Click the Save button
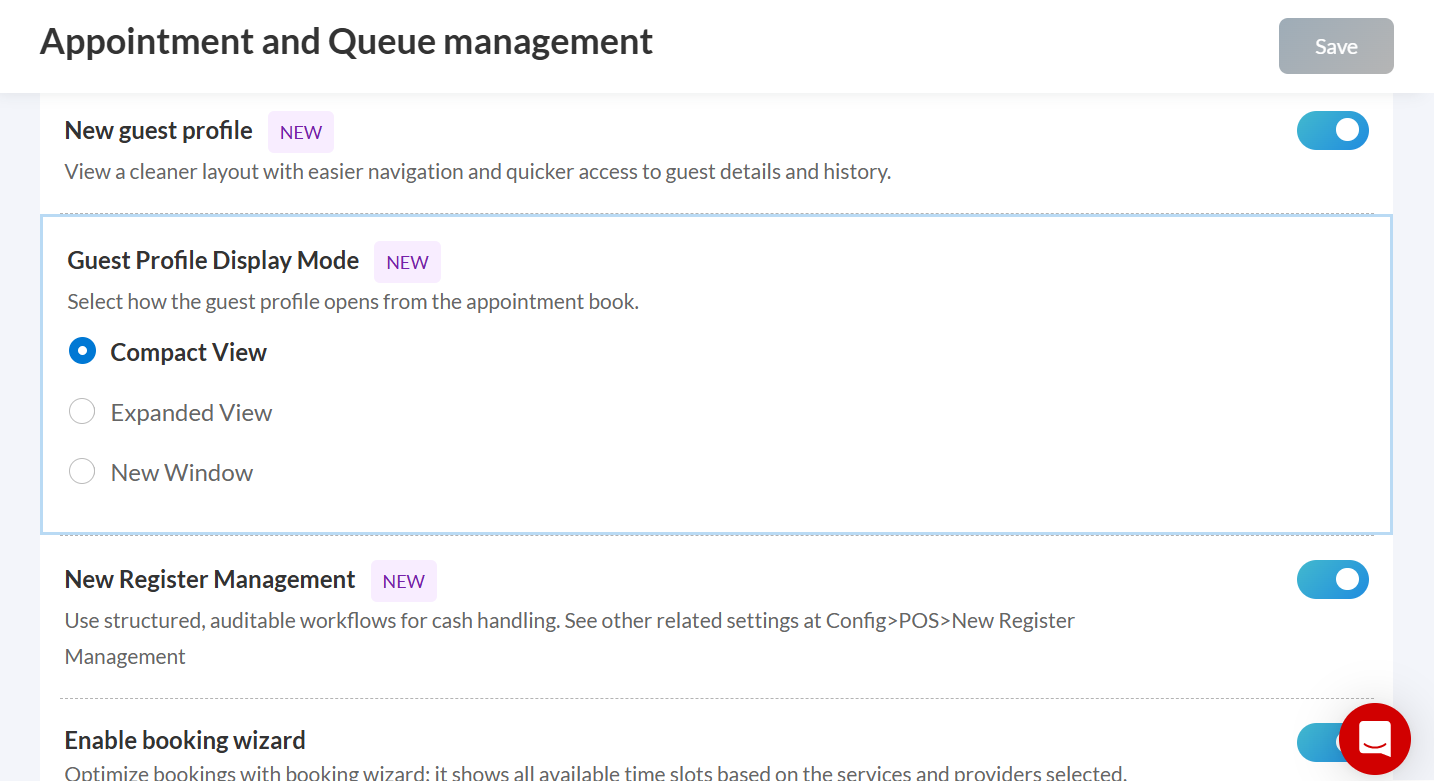Image resolution: width=1434 pixels, height=781 pixels. click(x=1335, y=46)
